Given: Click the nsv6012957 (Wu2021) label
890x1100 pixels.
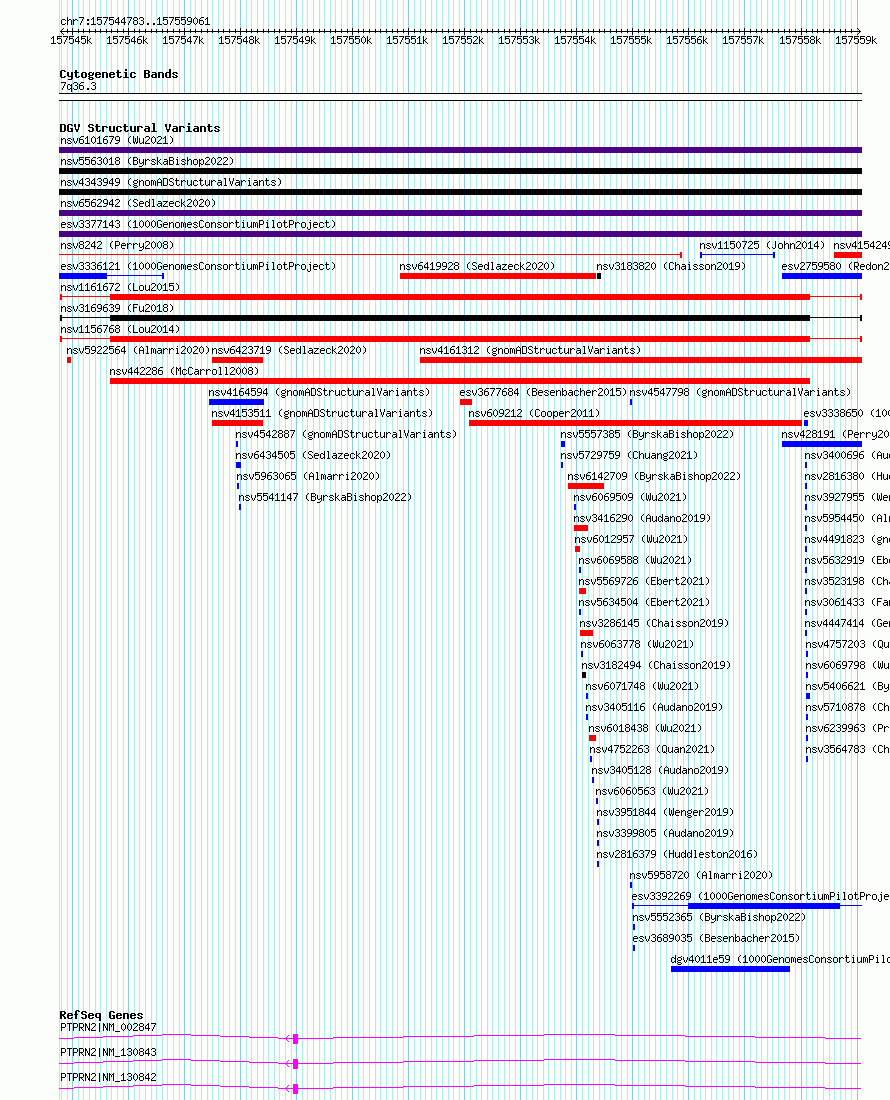Looking at the screenshot, I should point(631,540).
